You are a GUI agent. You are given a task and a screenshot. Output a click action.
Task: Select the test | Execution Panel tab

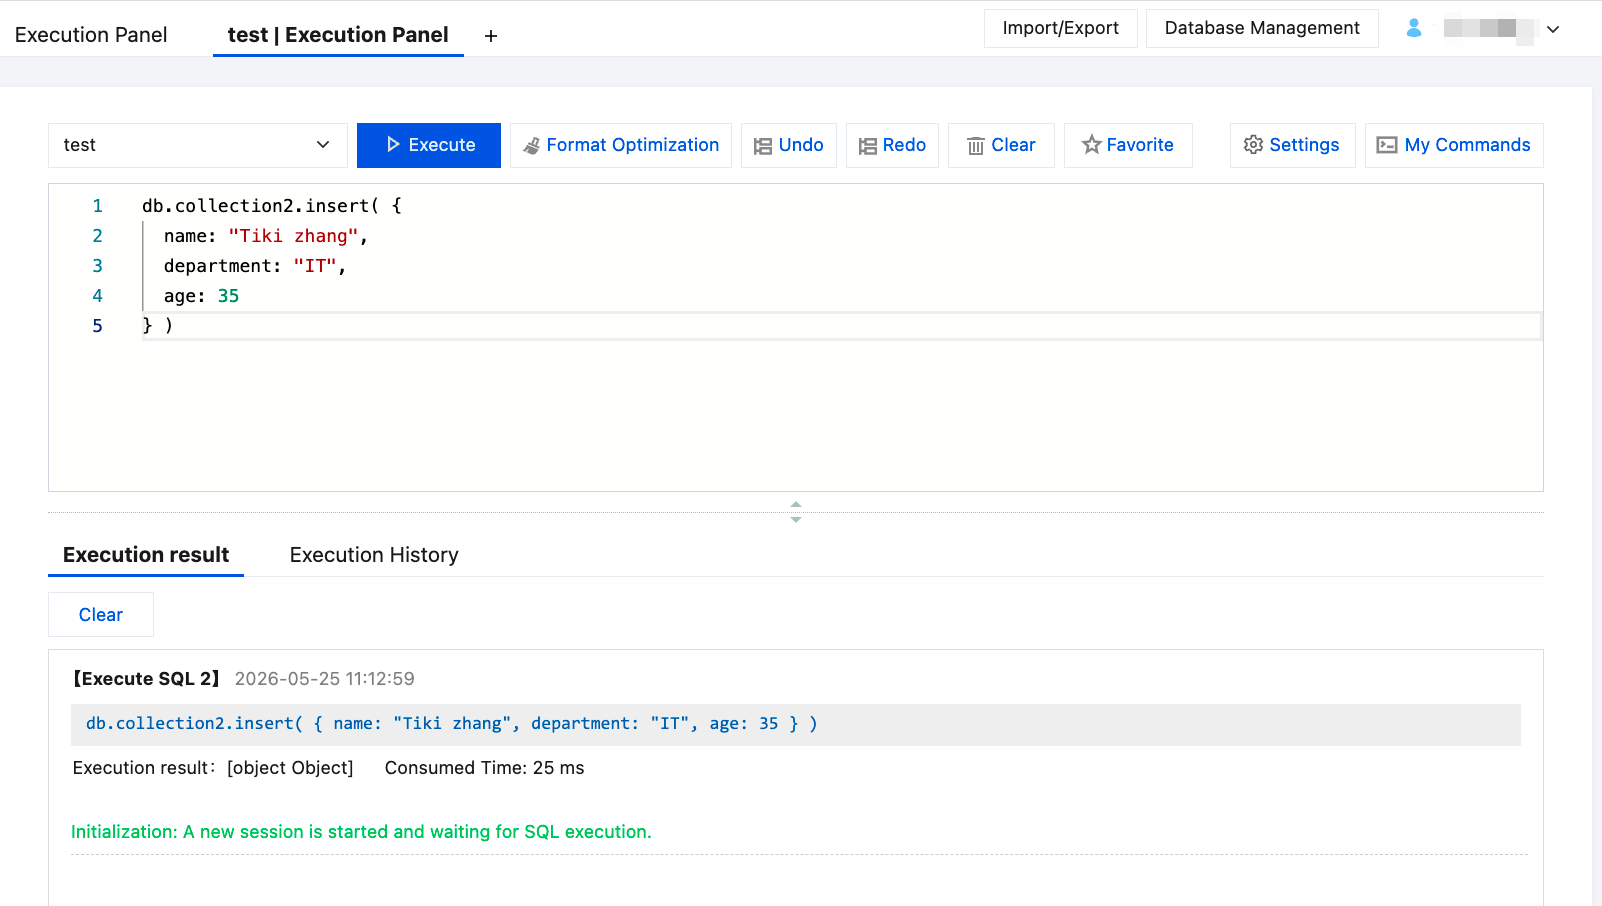[x=338, y=35]
